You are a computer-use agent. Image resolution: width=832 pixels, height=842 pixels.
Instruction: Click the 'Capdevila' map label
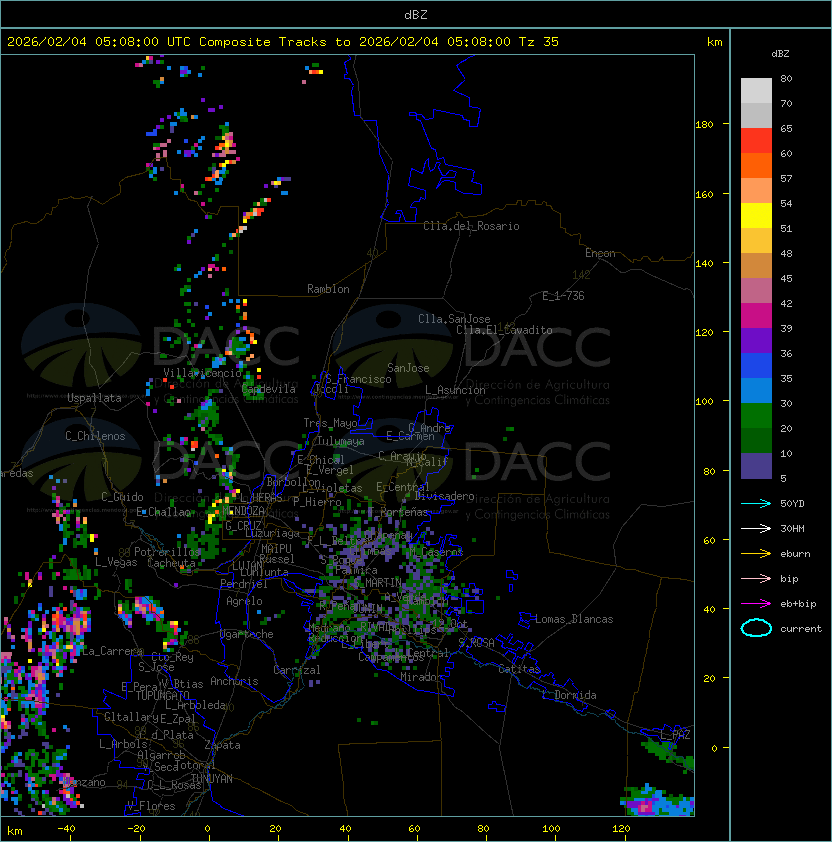[x=269, y=389]
